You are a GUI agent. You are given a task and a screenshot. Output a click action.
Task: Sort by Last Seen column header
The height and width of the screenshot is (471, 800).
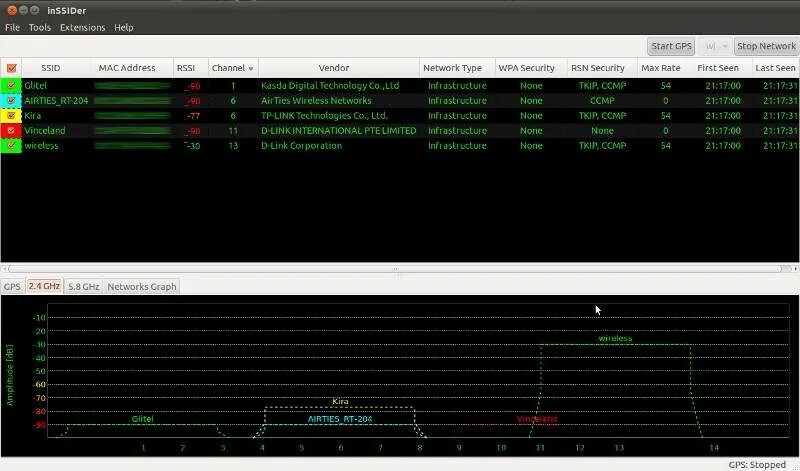coord(775,68)
